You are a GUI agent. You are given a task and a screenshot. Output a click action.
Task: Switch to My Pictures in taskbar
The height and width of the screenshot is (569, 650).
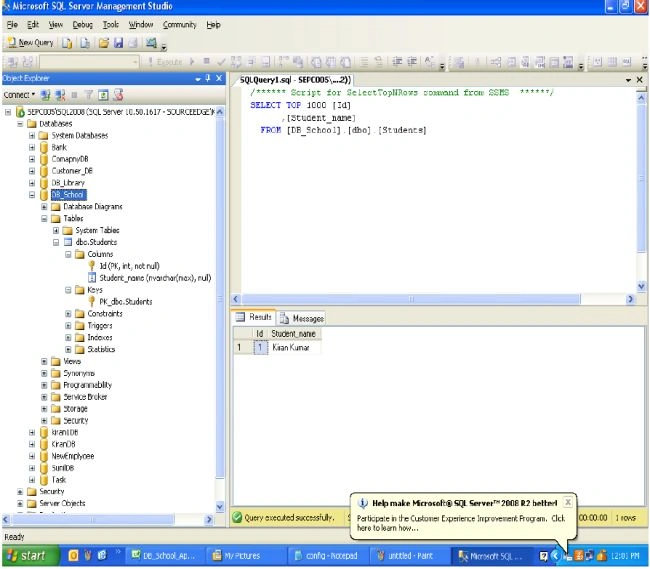click(245, 556)
